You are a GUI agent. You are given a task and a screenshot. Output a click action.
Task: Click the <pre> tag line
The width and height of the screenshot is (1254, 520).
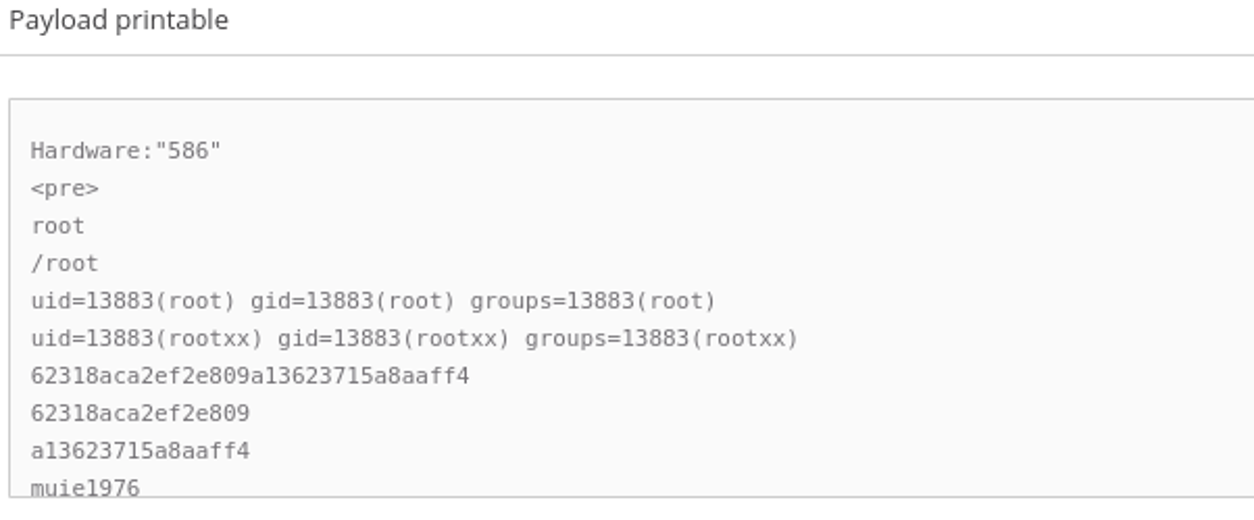pos(65,189)
